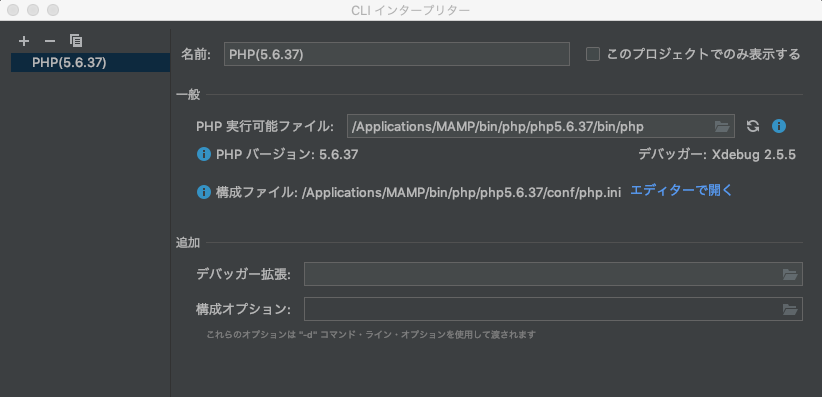The image size is (822, 397).
Task: Click the 名前 name input field
Action: point(396,54)
